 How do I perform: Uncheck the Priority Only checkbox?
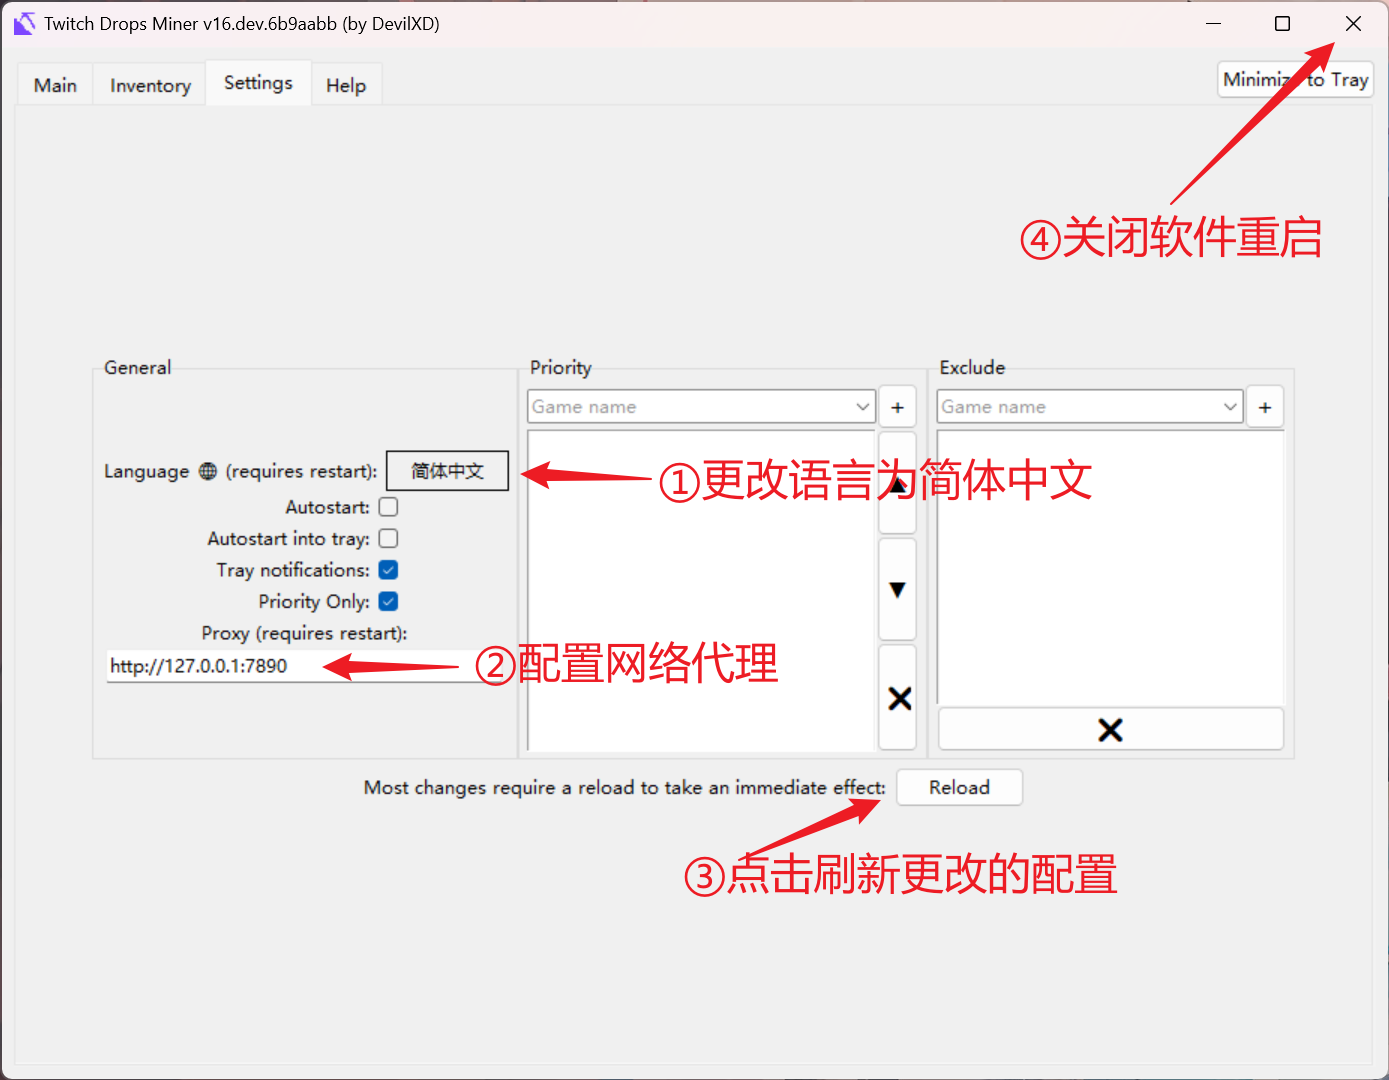click(388, 601)
